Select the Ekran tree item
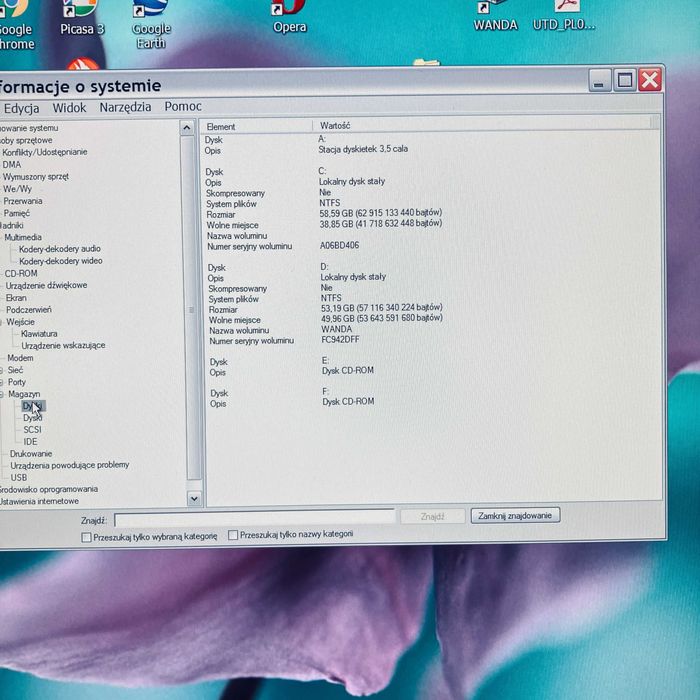 point(16,298)
